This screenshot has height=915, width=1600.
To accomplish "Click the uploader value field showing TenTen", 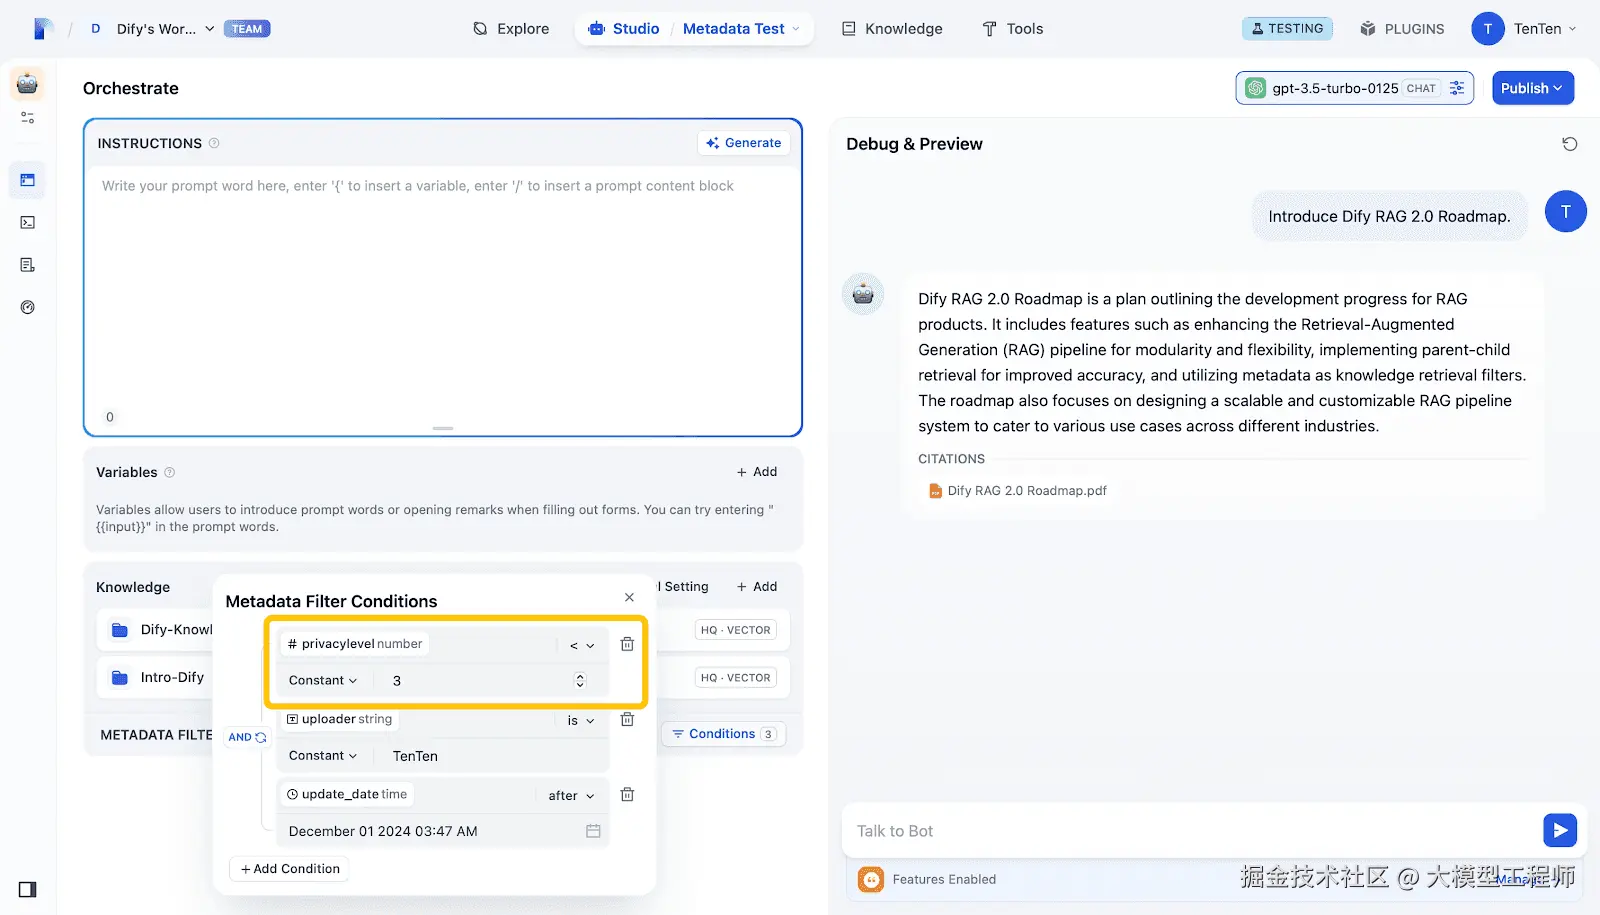I will pos(493,756).
